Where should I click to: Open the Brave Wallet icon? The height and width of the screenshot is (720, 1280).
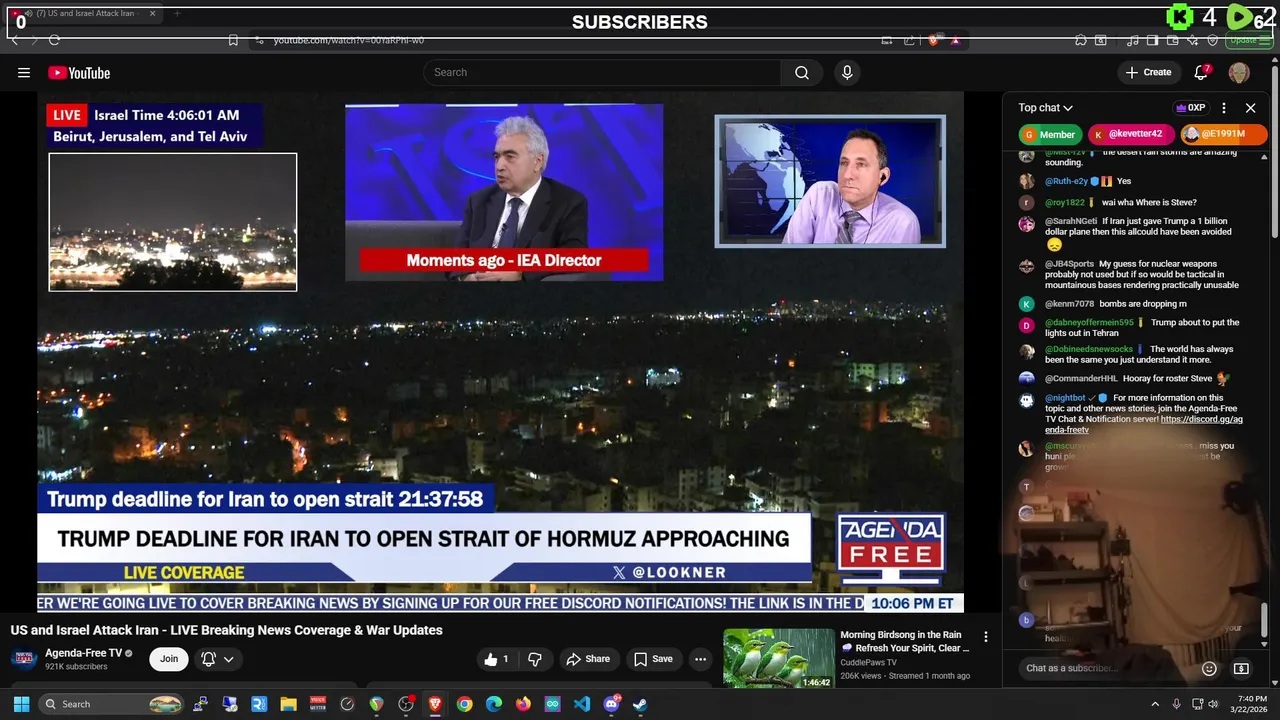click(1172, 40)
